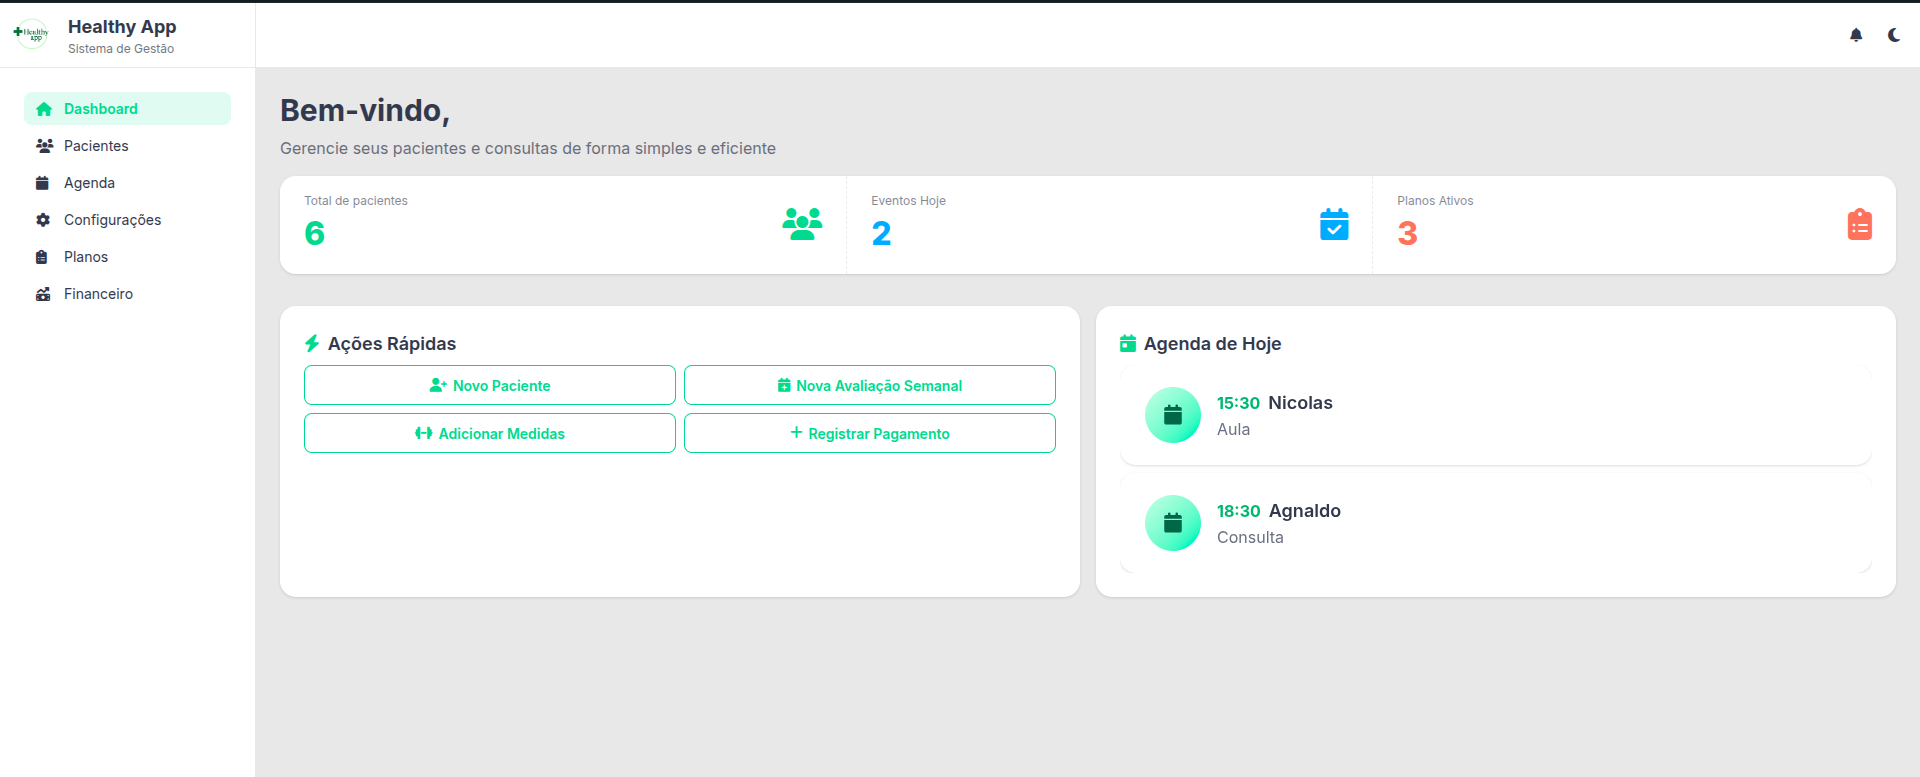Start a Nova Avaliação Semanal
This screenshot has height=777, width=1920.
[870, 385]
